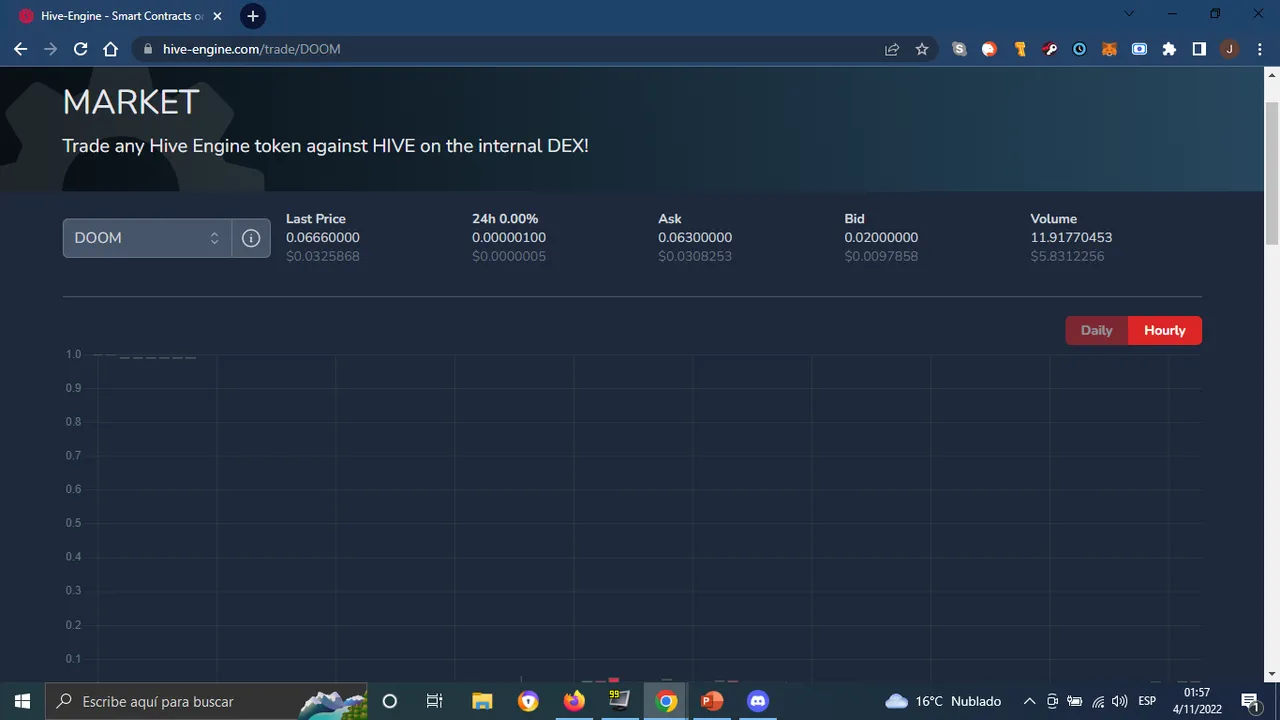Open volume control in tray
Viewport: 1280px width, 720px height.
pos(1120,701)
